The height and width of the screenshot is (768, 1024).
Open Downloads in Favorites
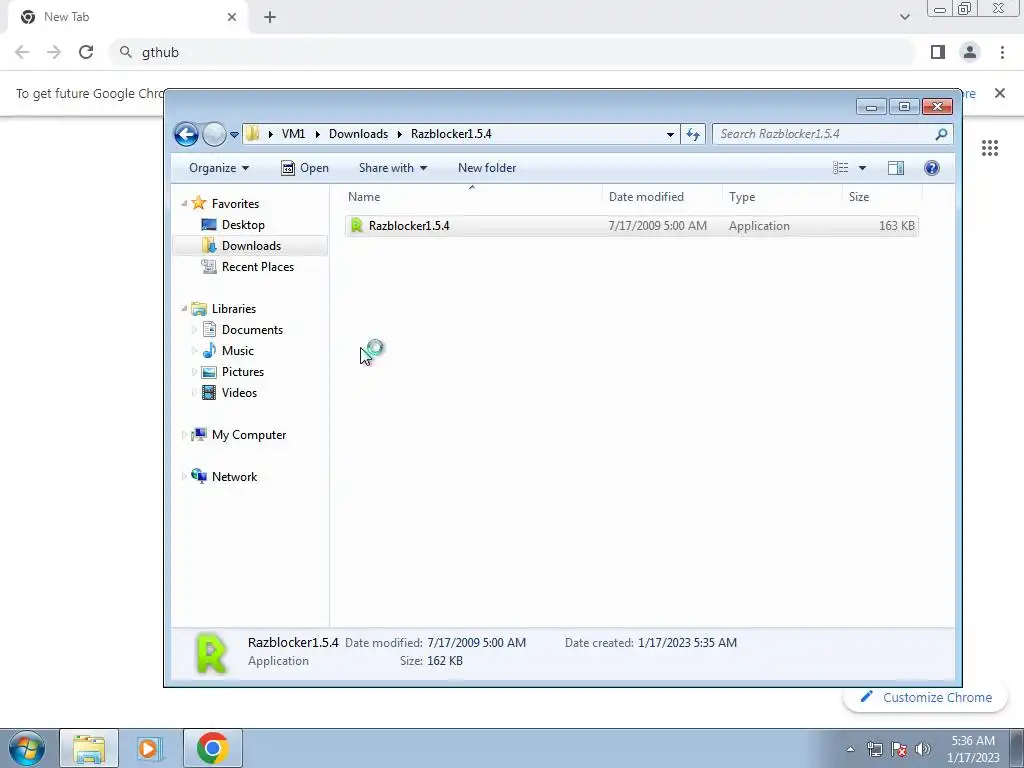point(251,246)
